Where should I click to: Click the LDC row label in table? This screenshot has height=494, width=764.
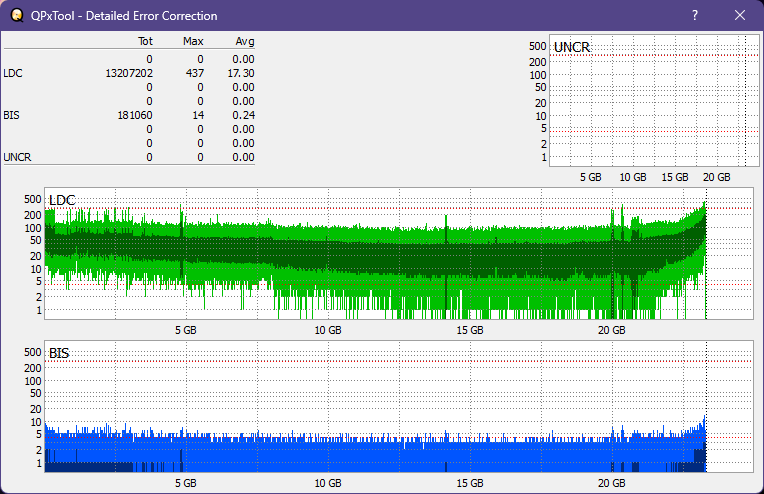click(13, 73)
